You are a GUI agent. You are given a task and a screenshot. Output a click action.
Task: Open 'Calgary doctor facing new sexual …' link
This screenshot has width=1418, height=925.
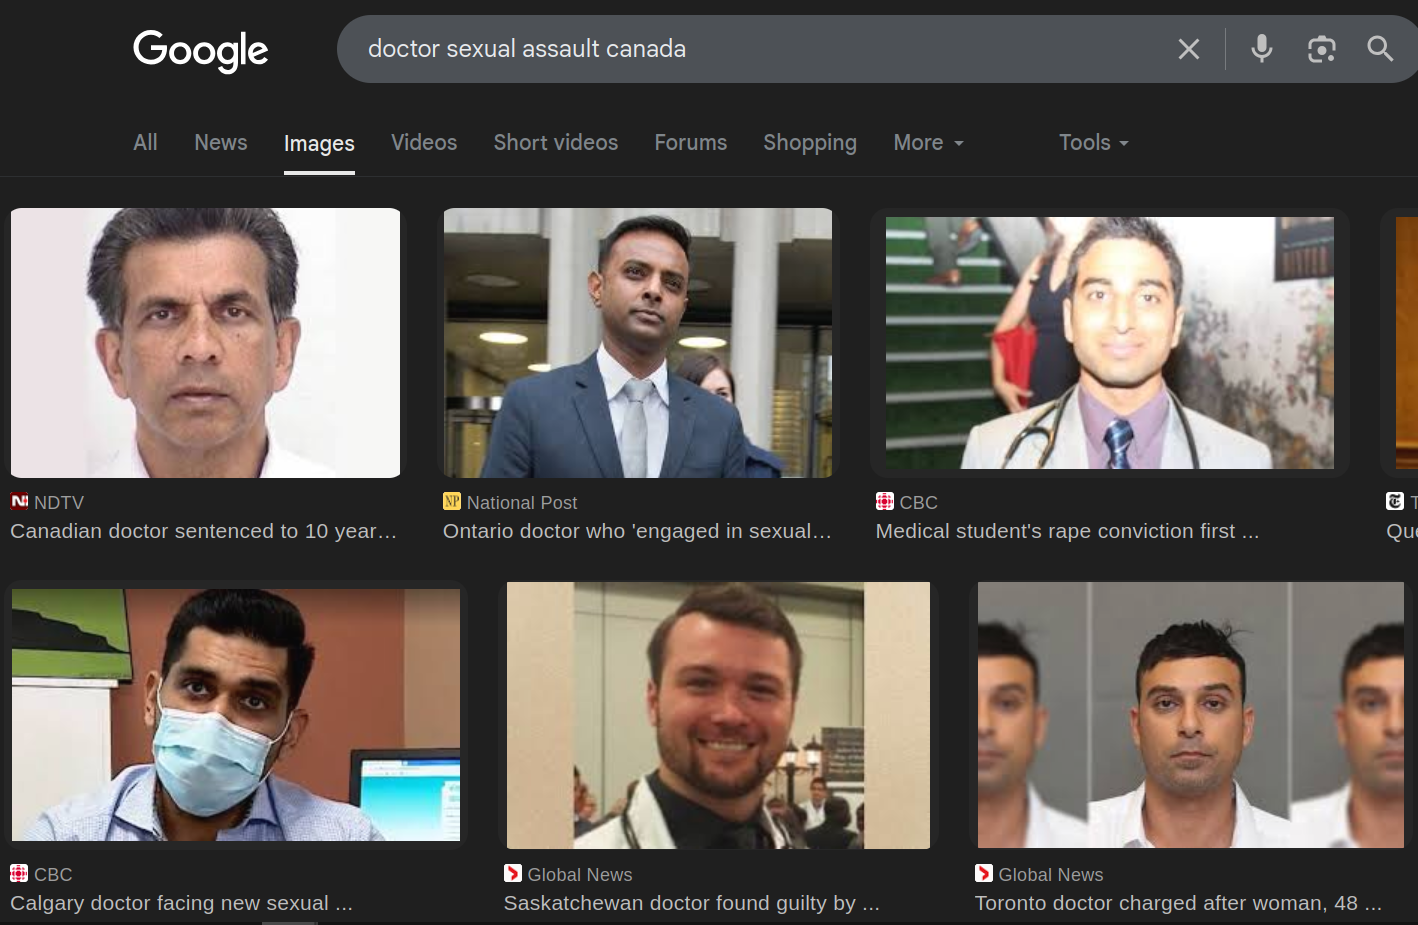181,903
